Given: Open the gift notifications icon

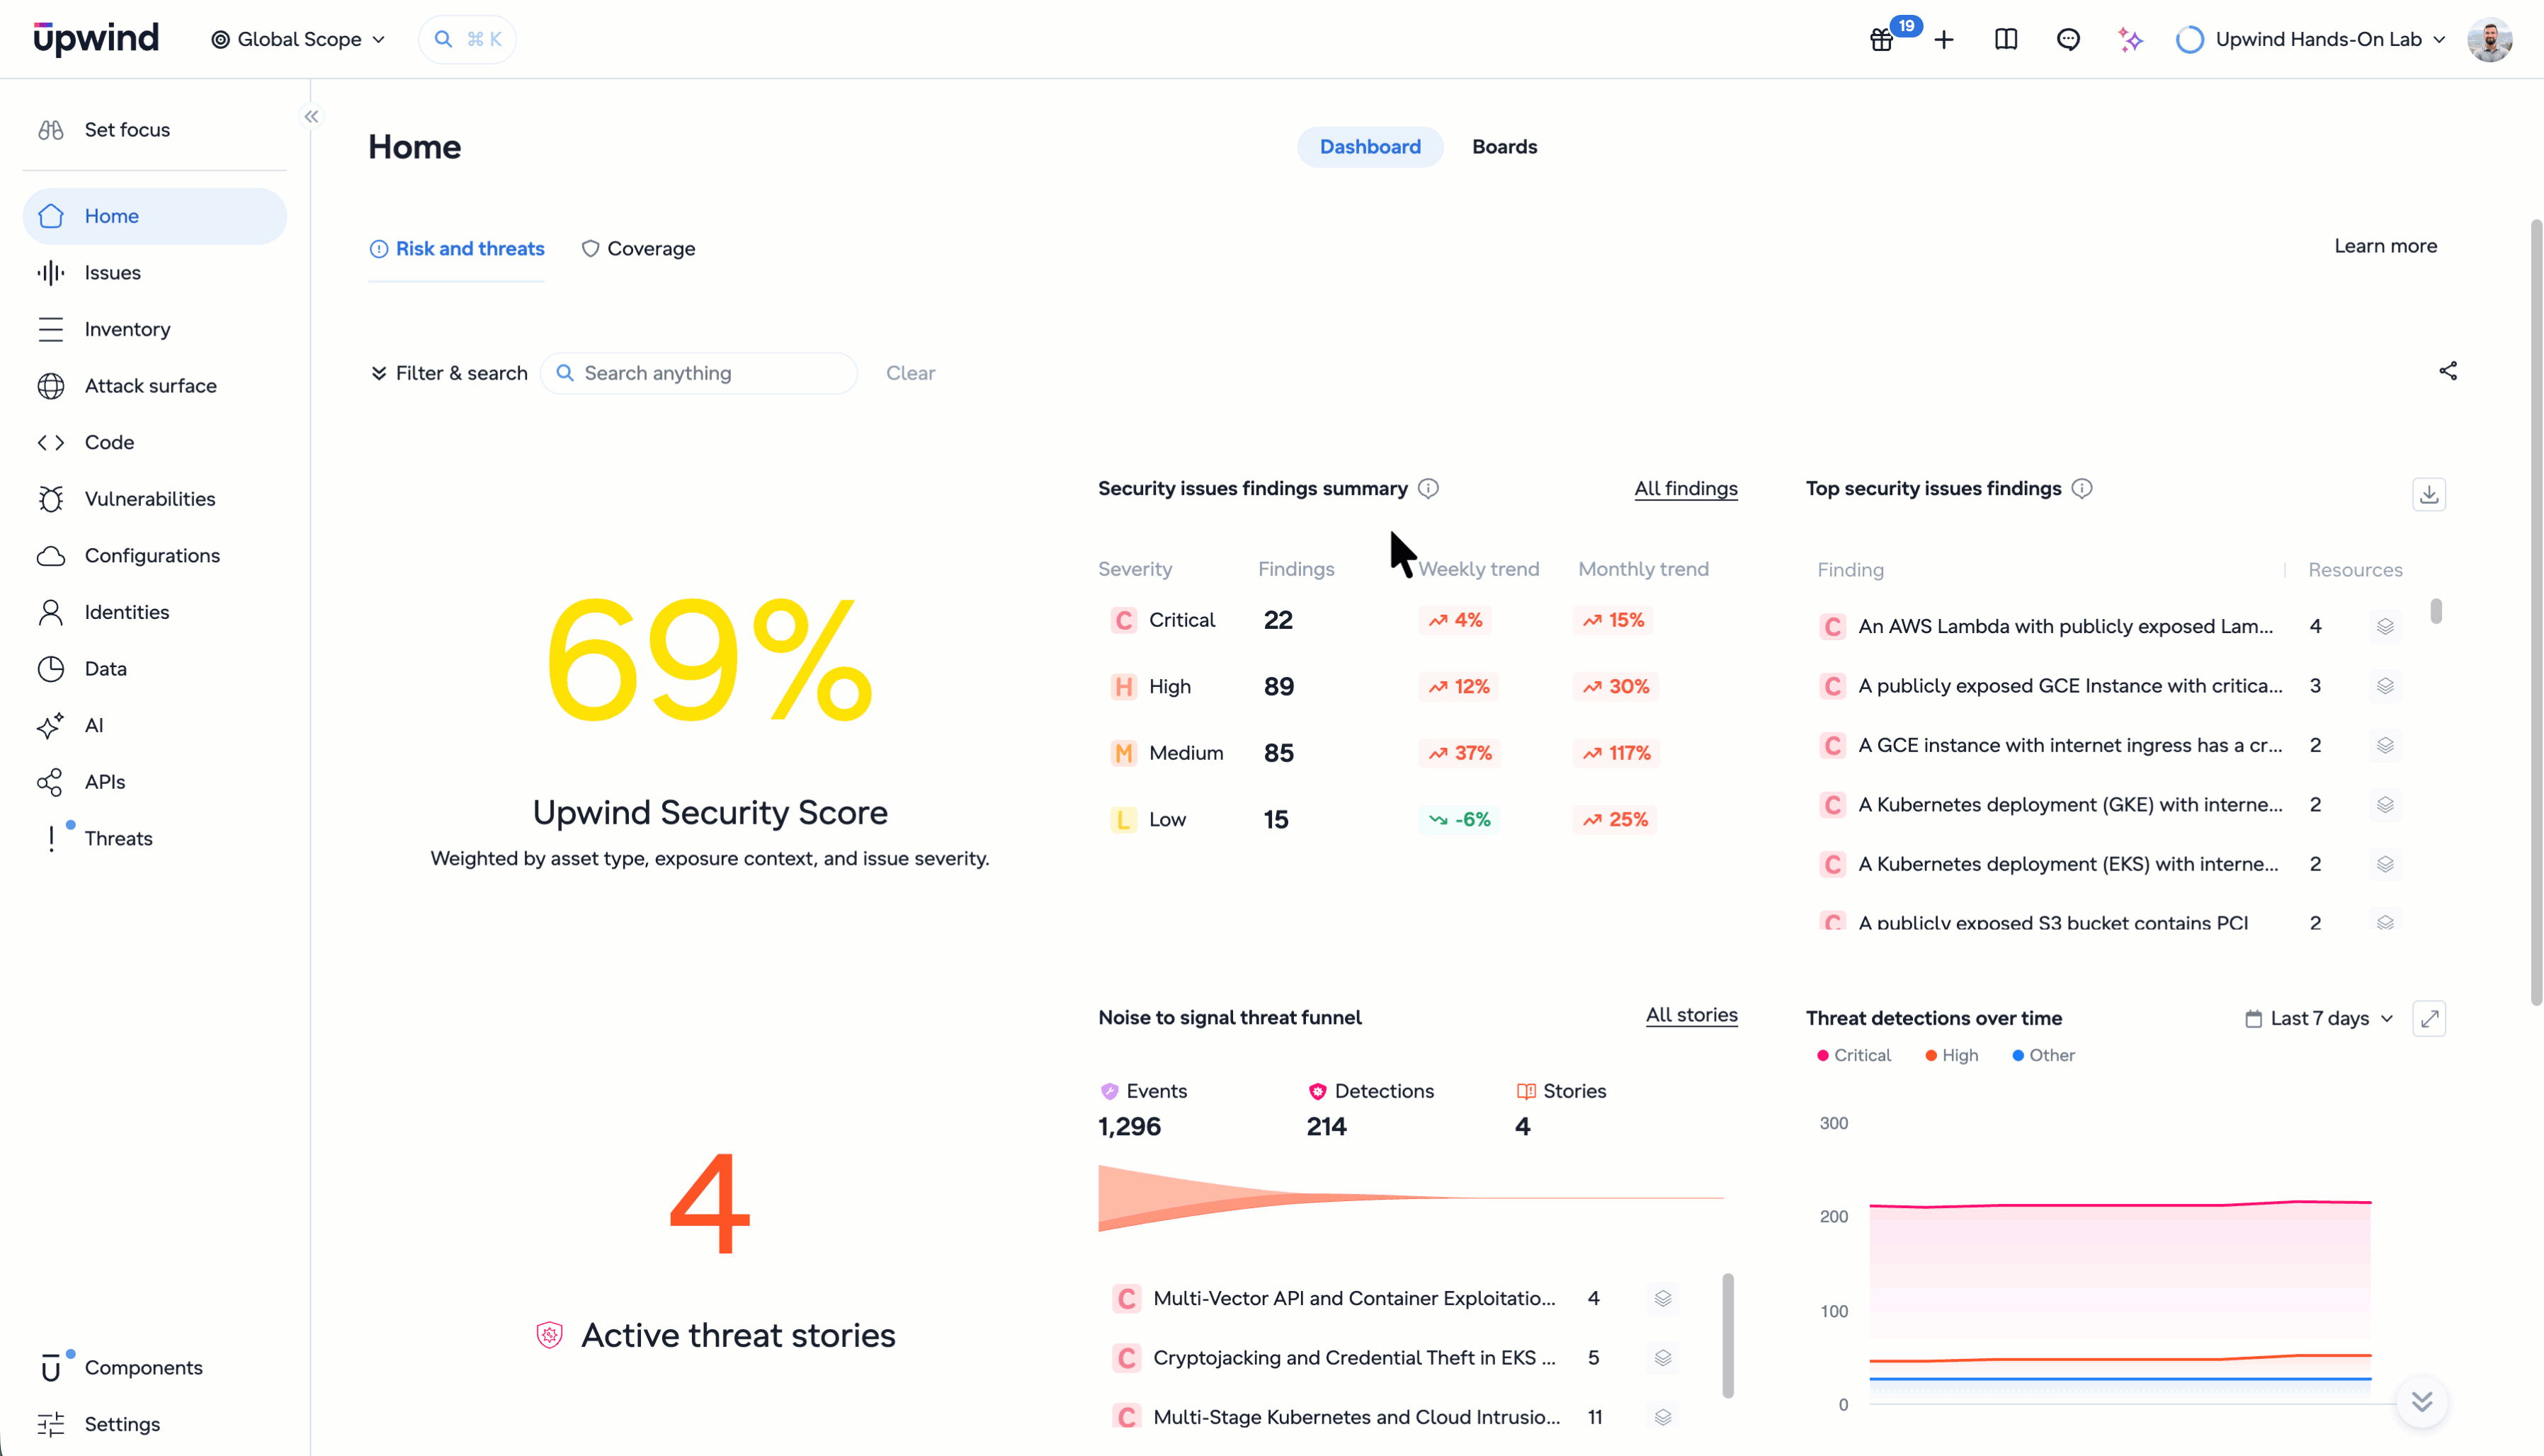Looking at the screenshot, I should click(1882, 40).
